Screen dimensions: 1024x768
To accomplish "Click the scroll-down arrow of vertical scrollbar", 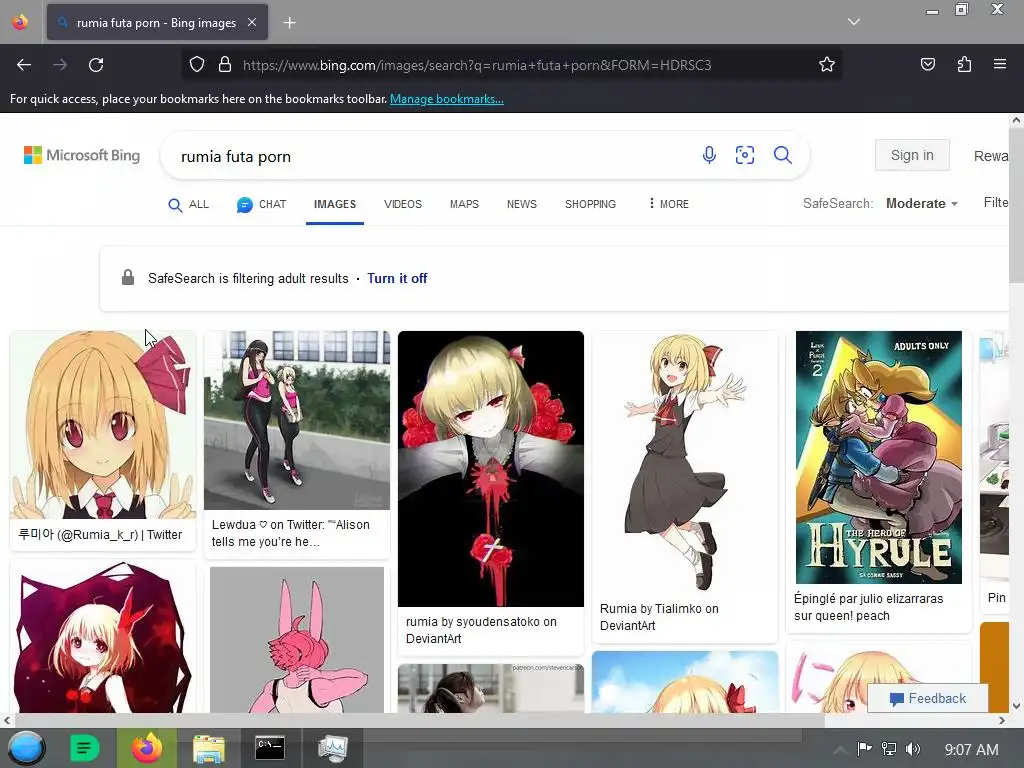I will click(1016, 706).
